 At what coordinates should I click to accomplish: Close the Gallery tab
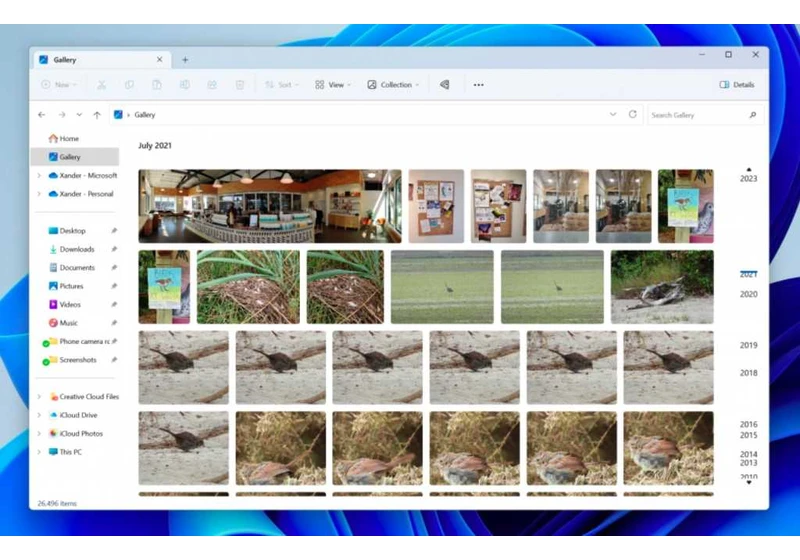[x=160, y=60]
